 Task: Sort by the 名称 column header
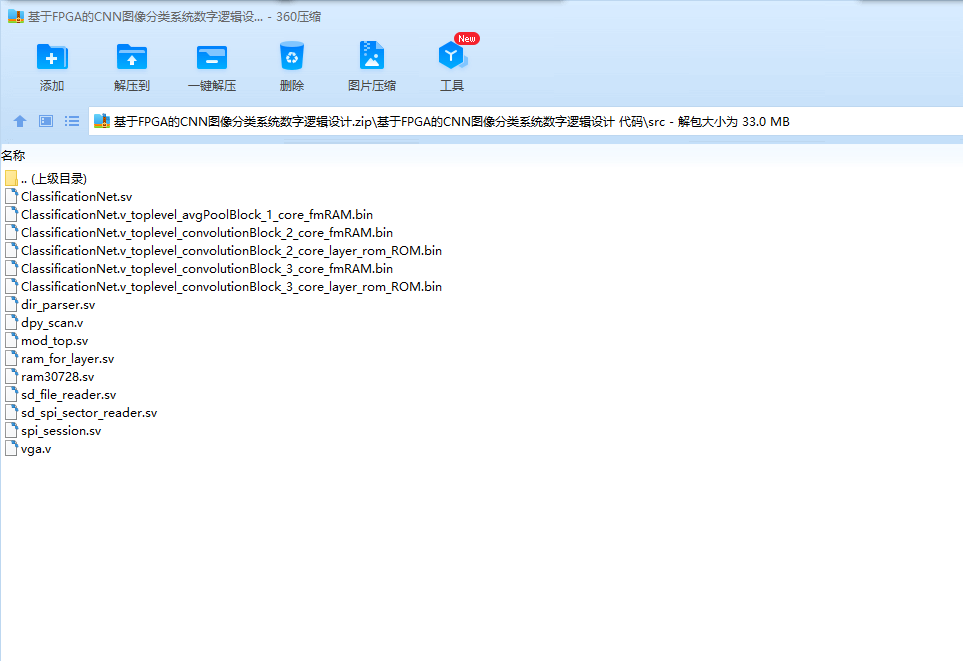(13, 155)
